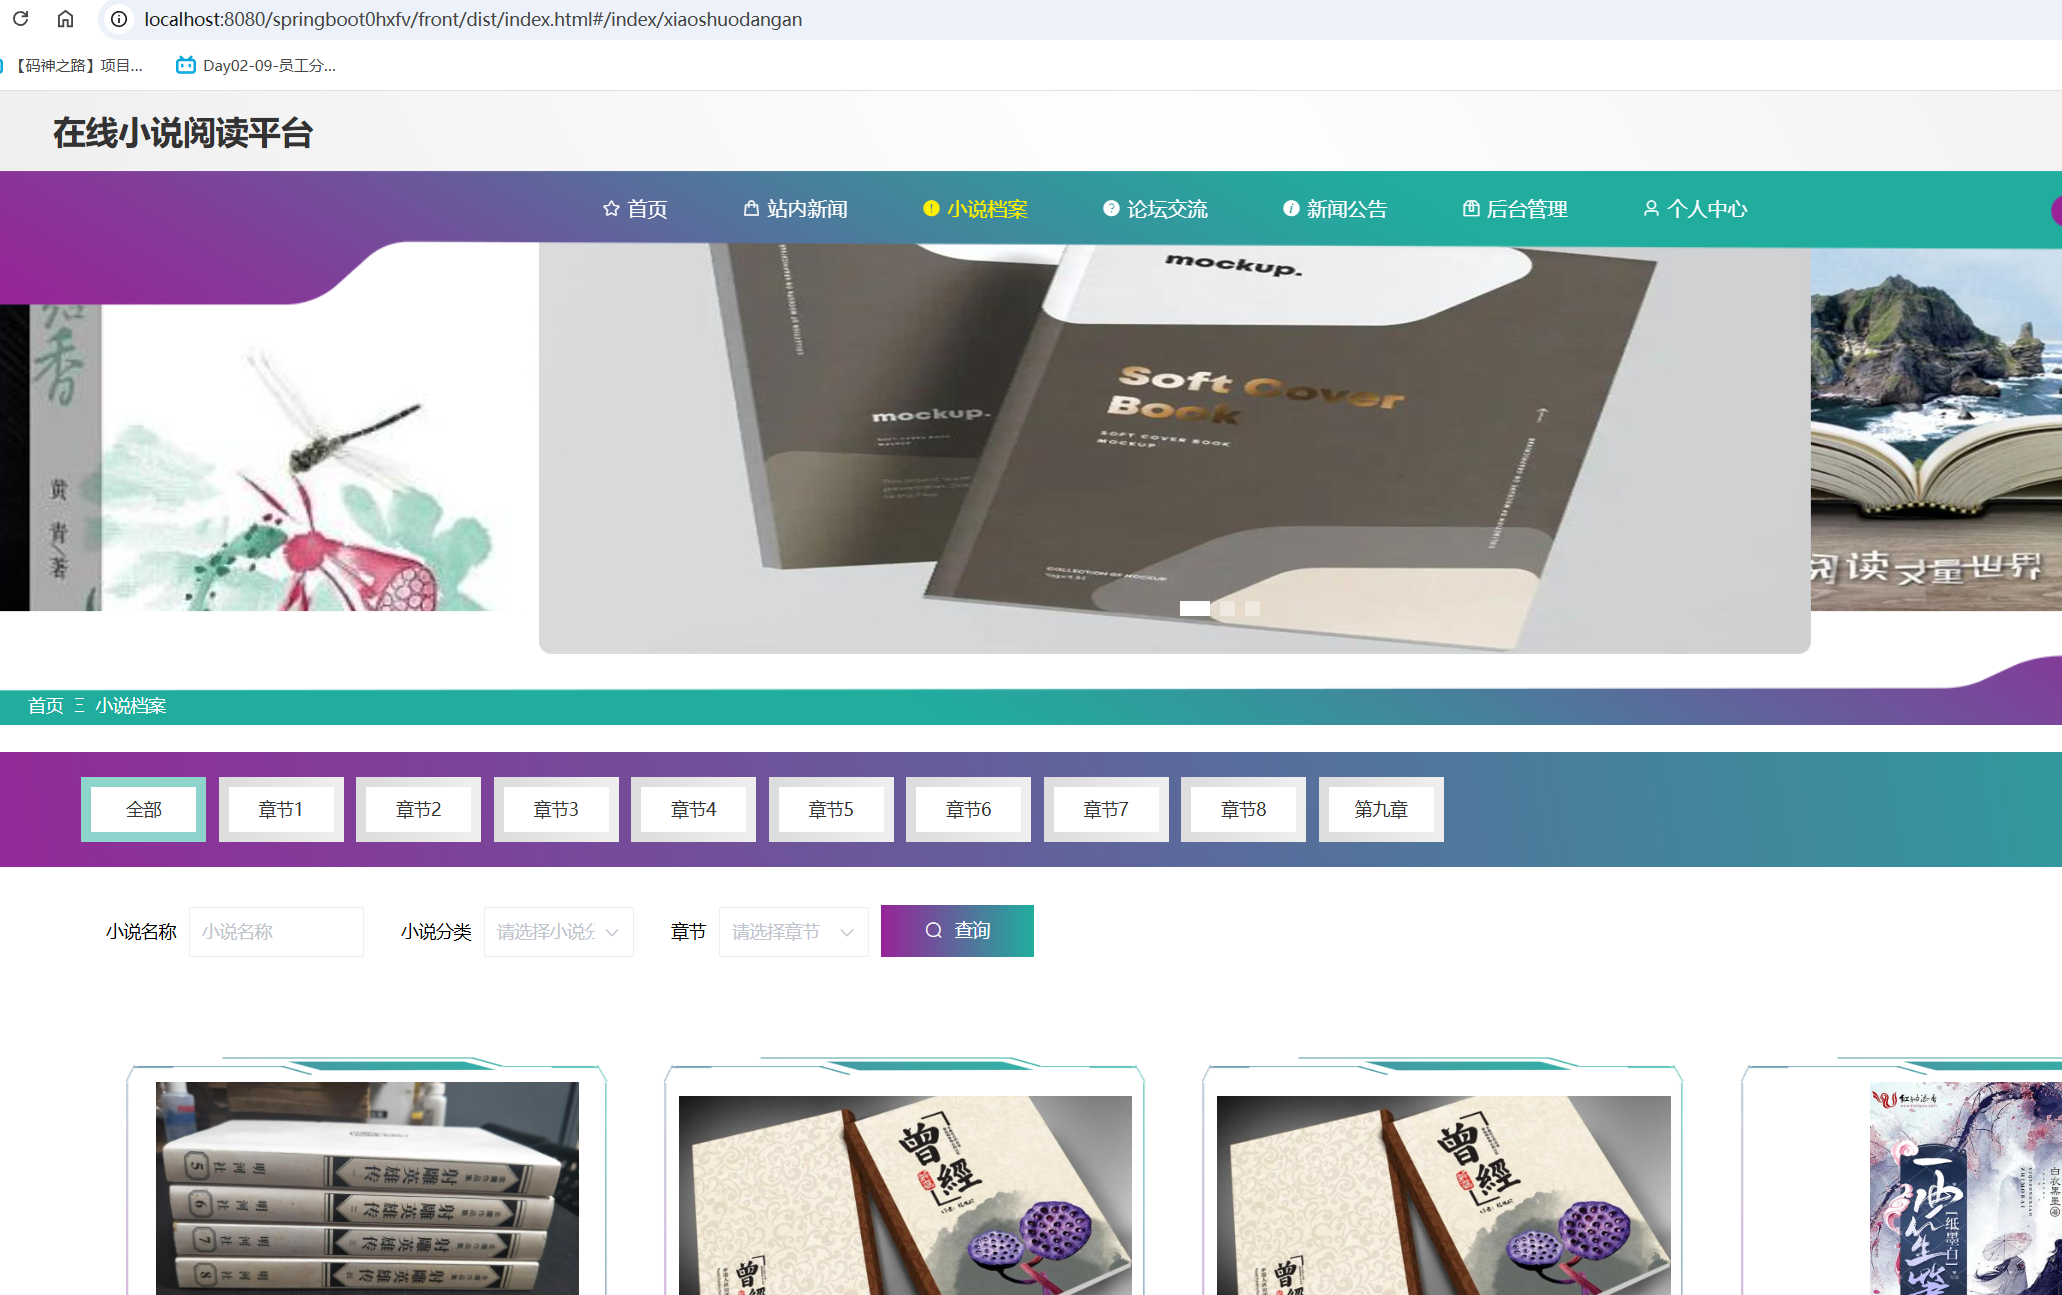Click the 小说名称 input field
Image resolution: width=2062 pixels, height=1295 pixels.
click(x=276, y=931)
